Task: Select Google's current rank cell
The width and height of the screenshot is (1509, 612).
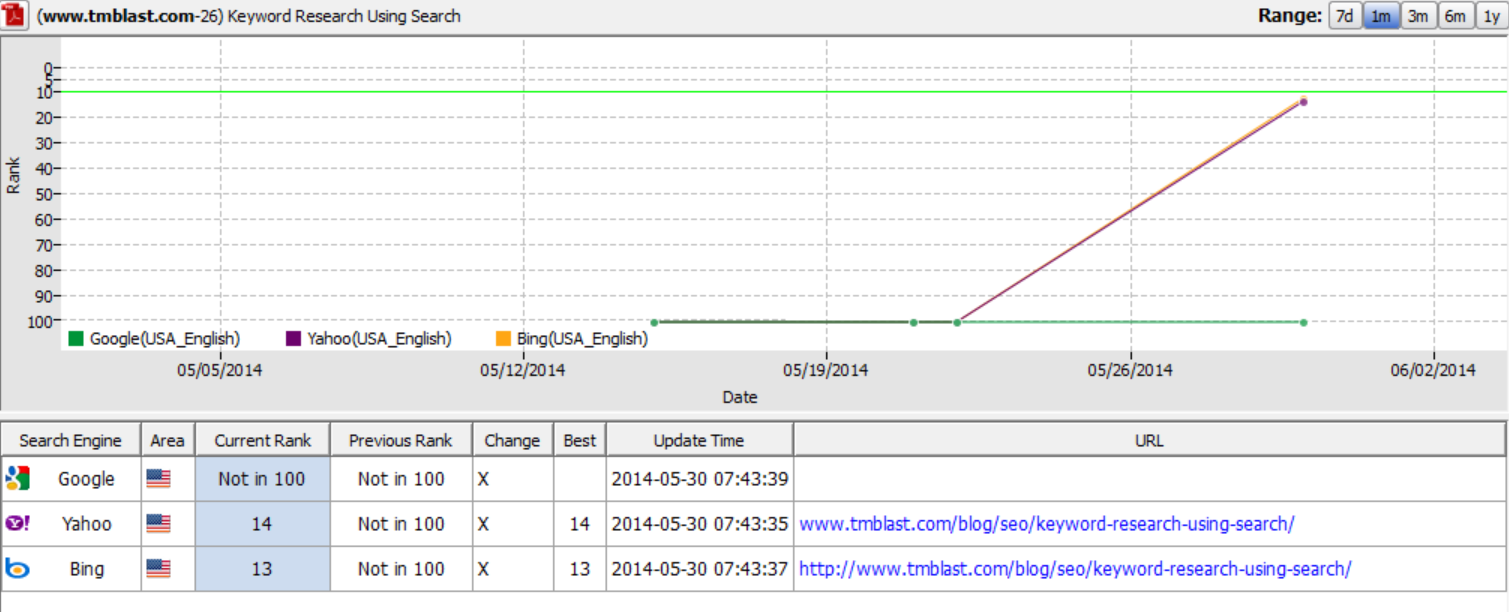Action: [x=262, y=479]
